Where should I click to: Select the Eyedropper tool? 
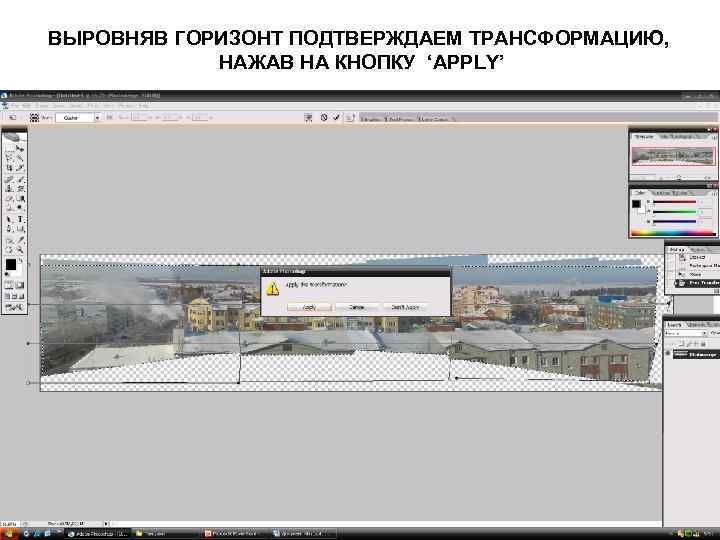[x=20, y=240]
